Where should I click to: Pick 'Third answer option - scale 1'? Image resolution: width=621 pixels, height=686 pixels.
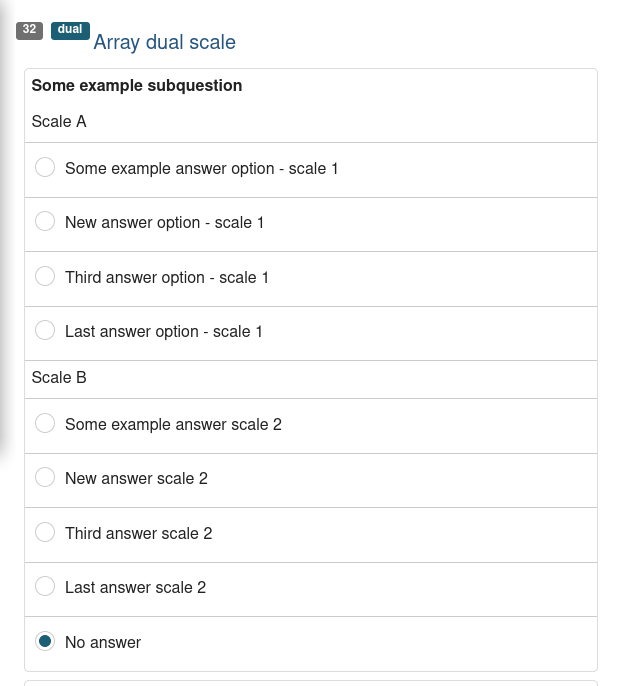tap(45, 277)
